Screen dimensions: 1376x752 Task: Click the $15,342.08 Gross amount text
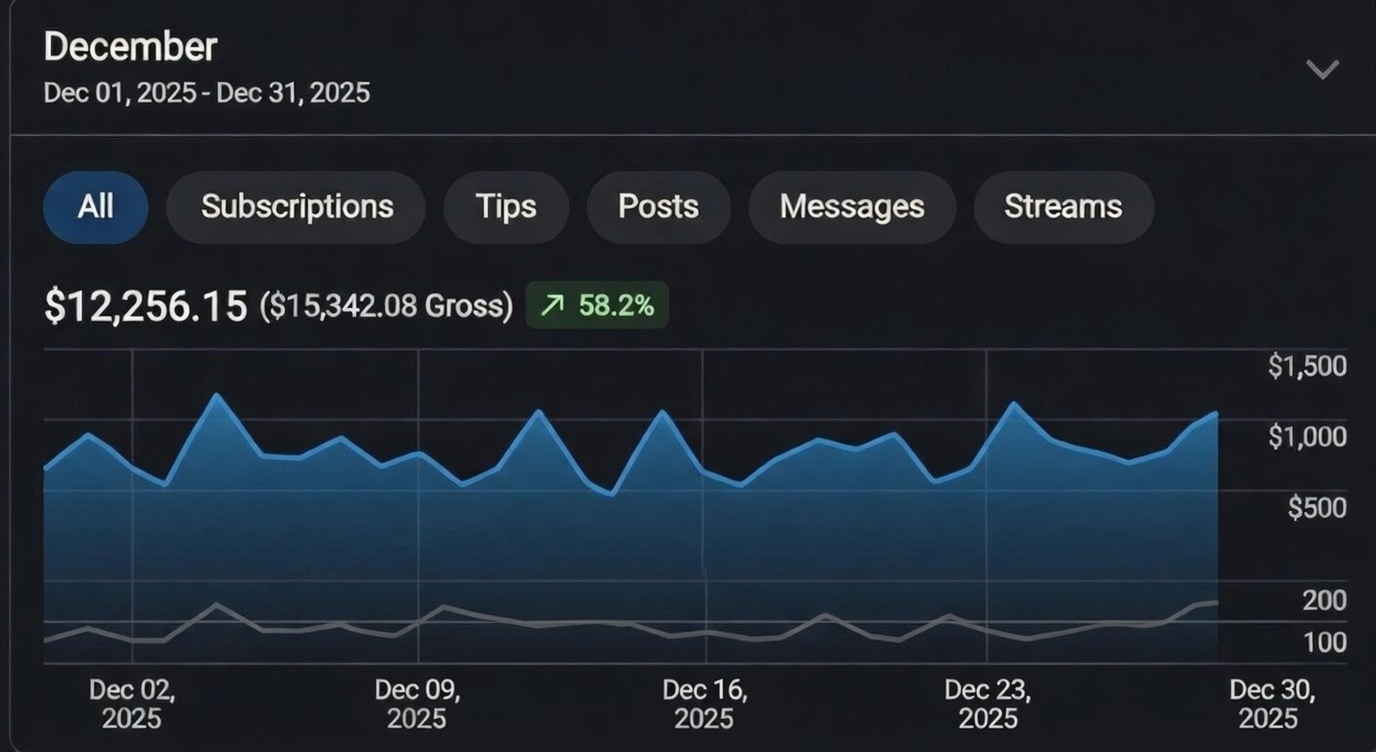click(386, 306)
